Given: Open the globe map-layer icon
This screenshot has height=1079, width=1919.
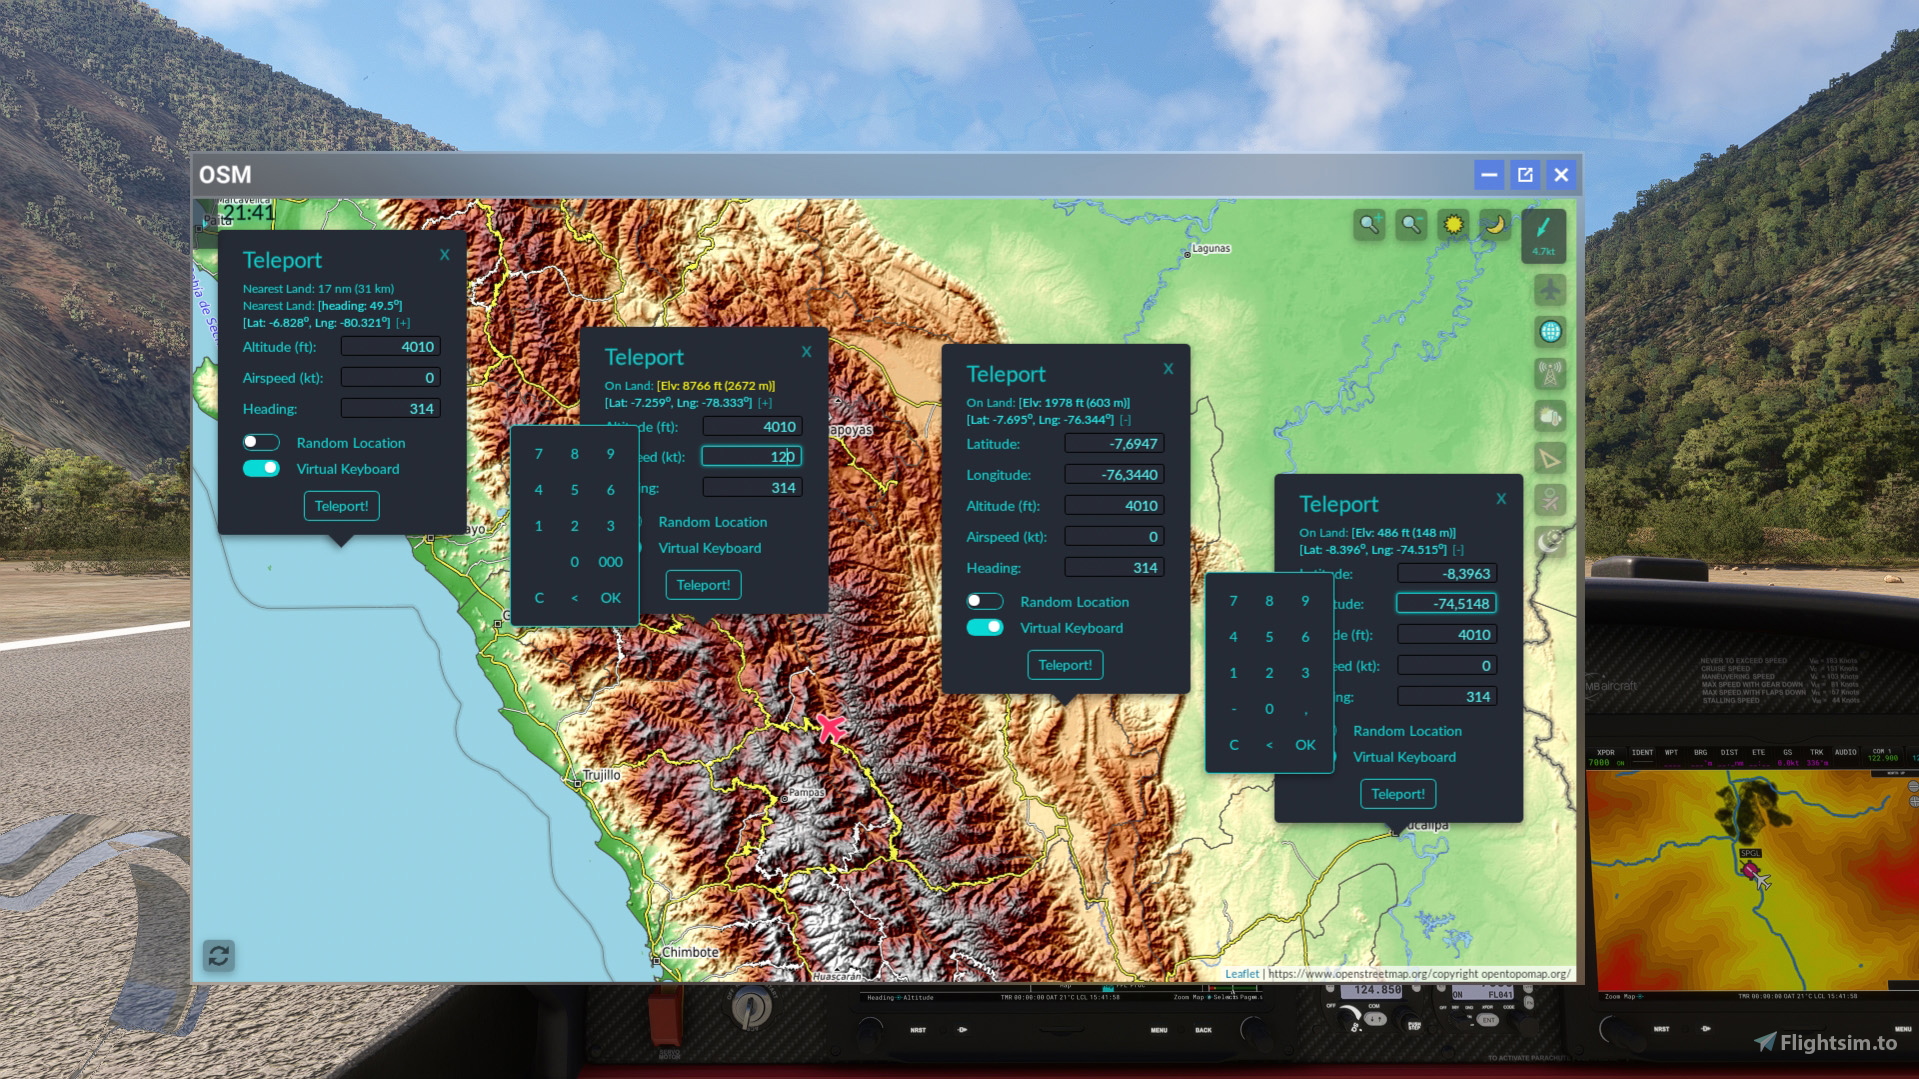Looking at the screenshot, I should point(1550,332).
